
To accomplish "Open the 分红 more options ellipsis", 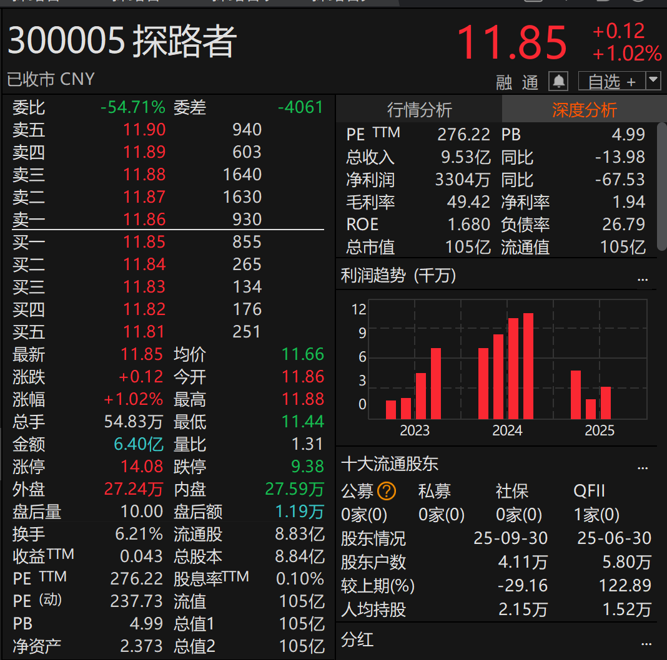I will pyautogui.click(x=642, y=639).
